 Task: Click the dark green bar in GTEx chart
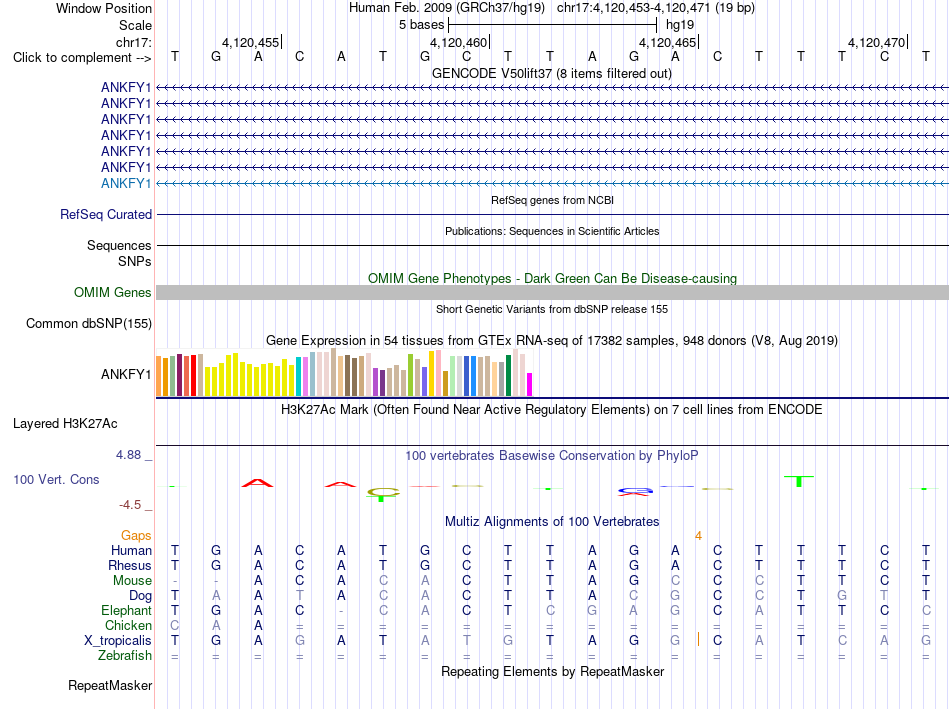point(508,376)
